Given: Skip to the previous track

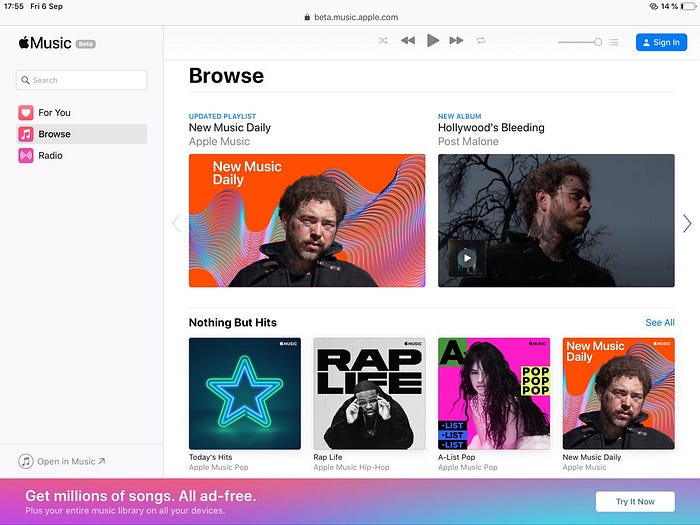Looking at the screenshot, I should (x=408, y=41).
